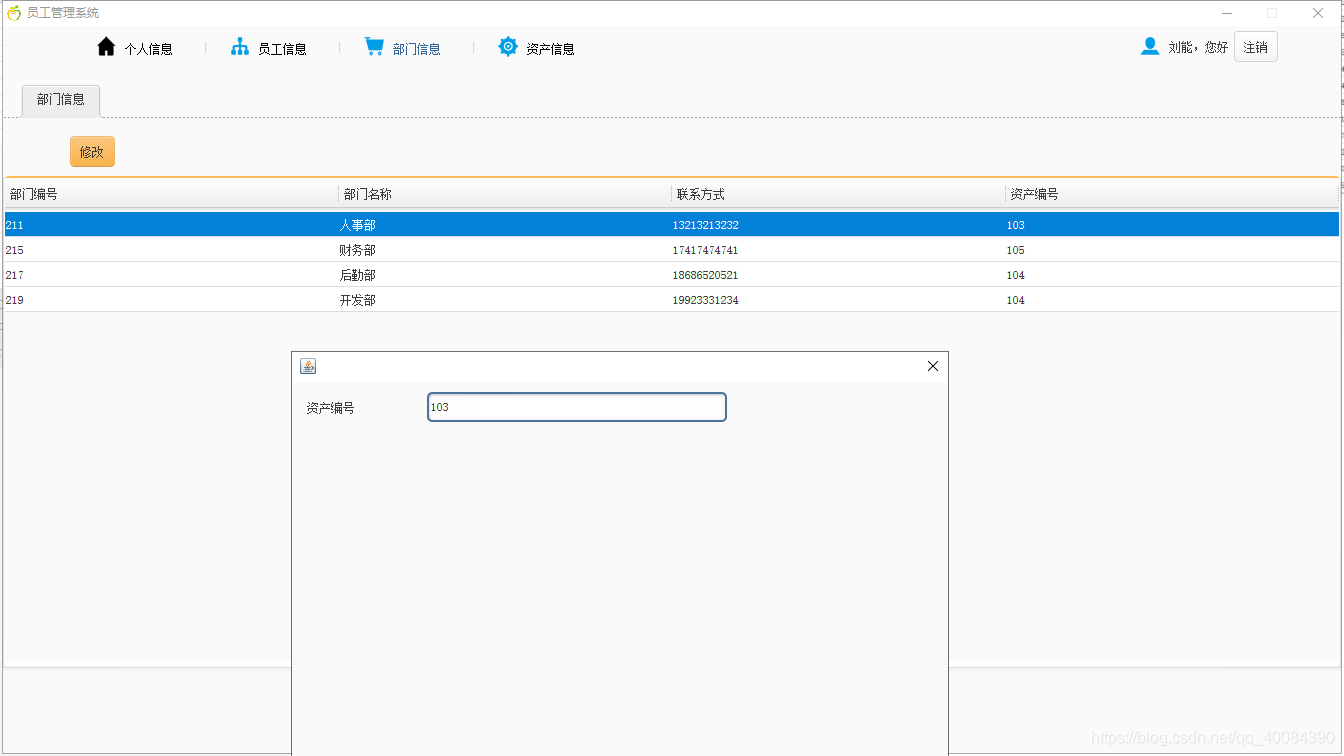Click the phone number 17417474741
The image size is (1344, 756).
(x=706, y=250)
